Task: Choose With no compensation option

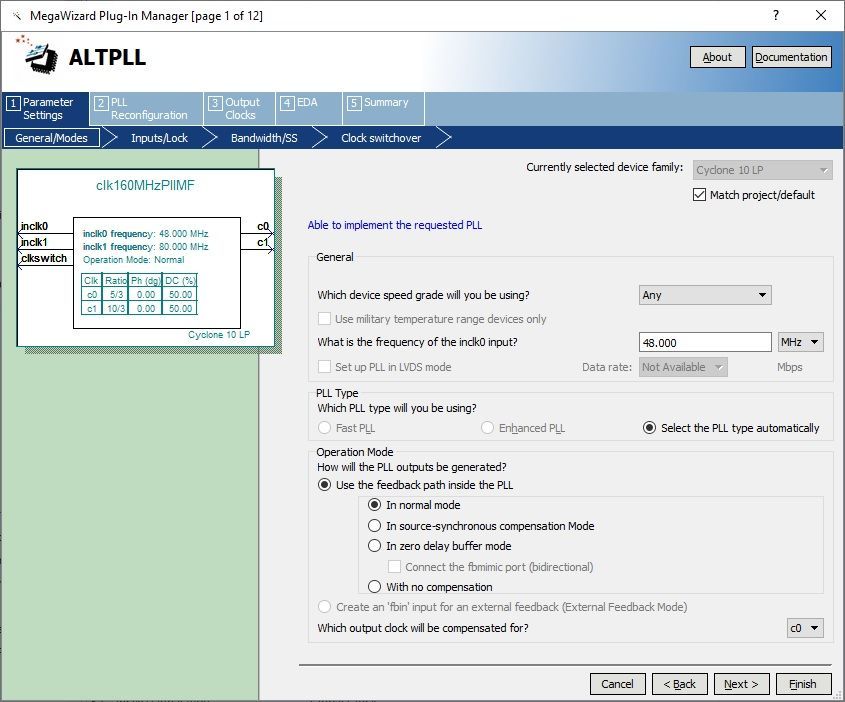Action: [x=375, y=586]
